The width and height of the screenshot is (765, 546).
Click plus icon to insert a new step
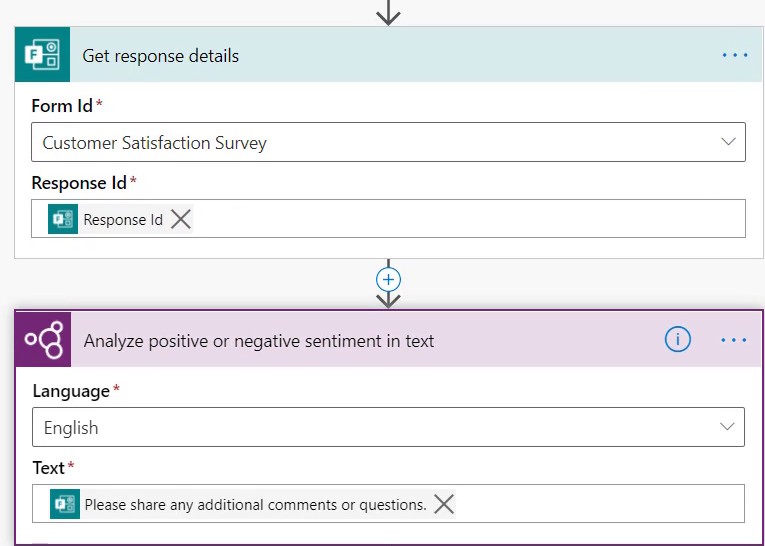[x=388, y=280]
